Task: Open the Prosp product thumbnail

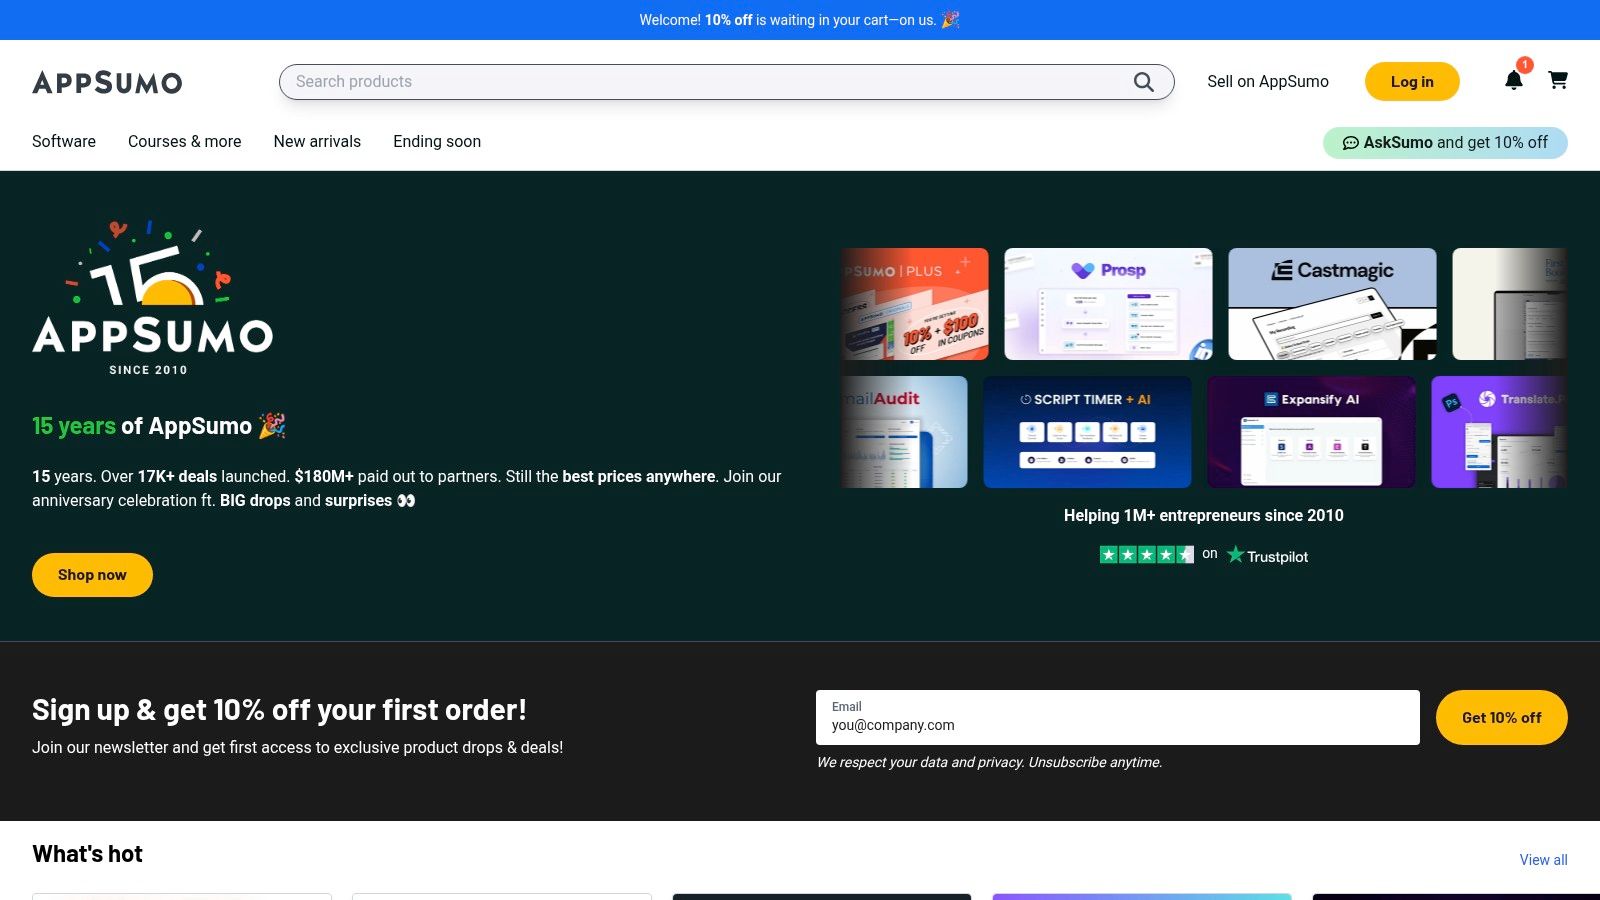Action: (x=1108, y=304)
